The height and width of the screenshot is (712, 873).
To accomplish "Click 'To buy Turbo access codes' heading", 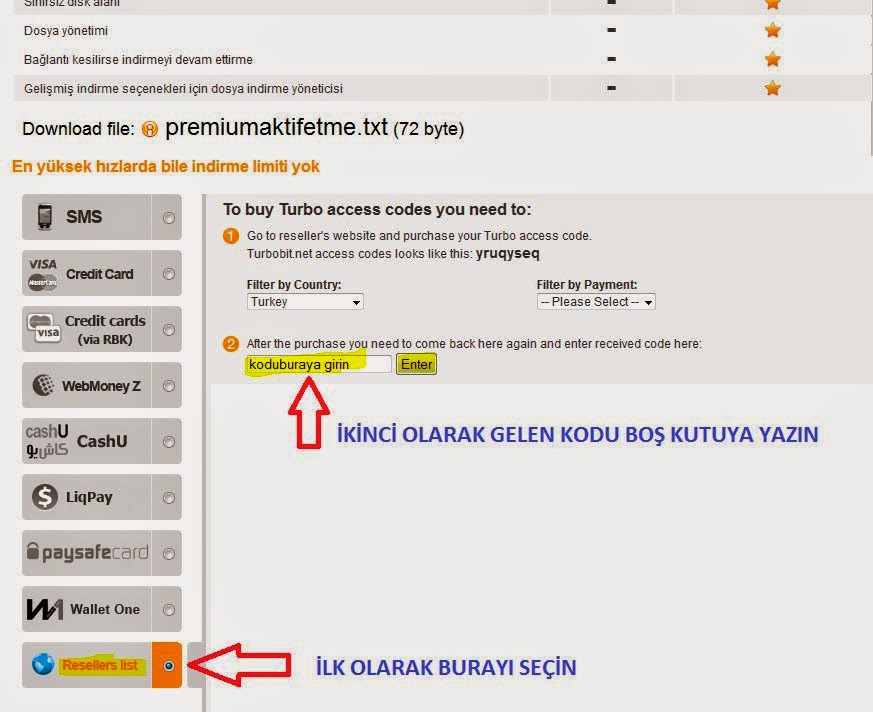I will 377,209.
